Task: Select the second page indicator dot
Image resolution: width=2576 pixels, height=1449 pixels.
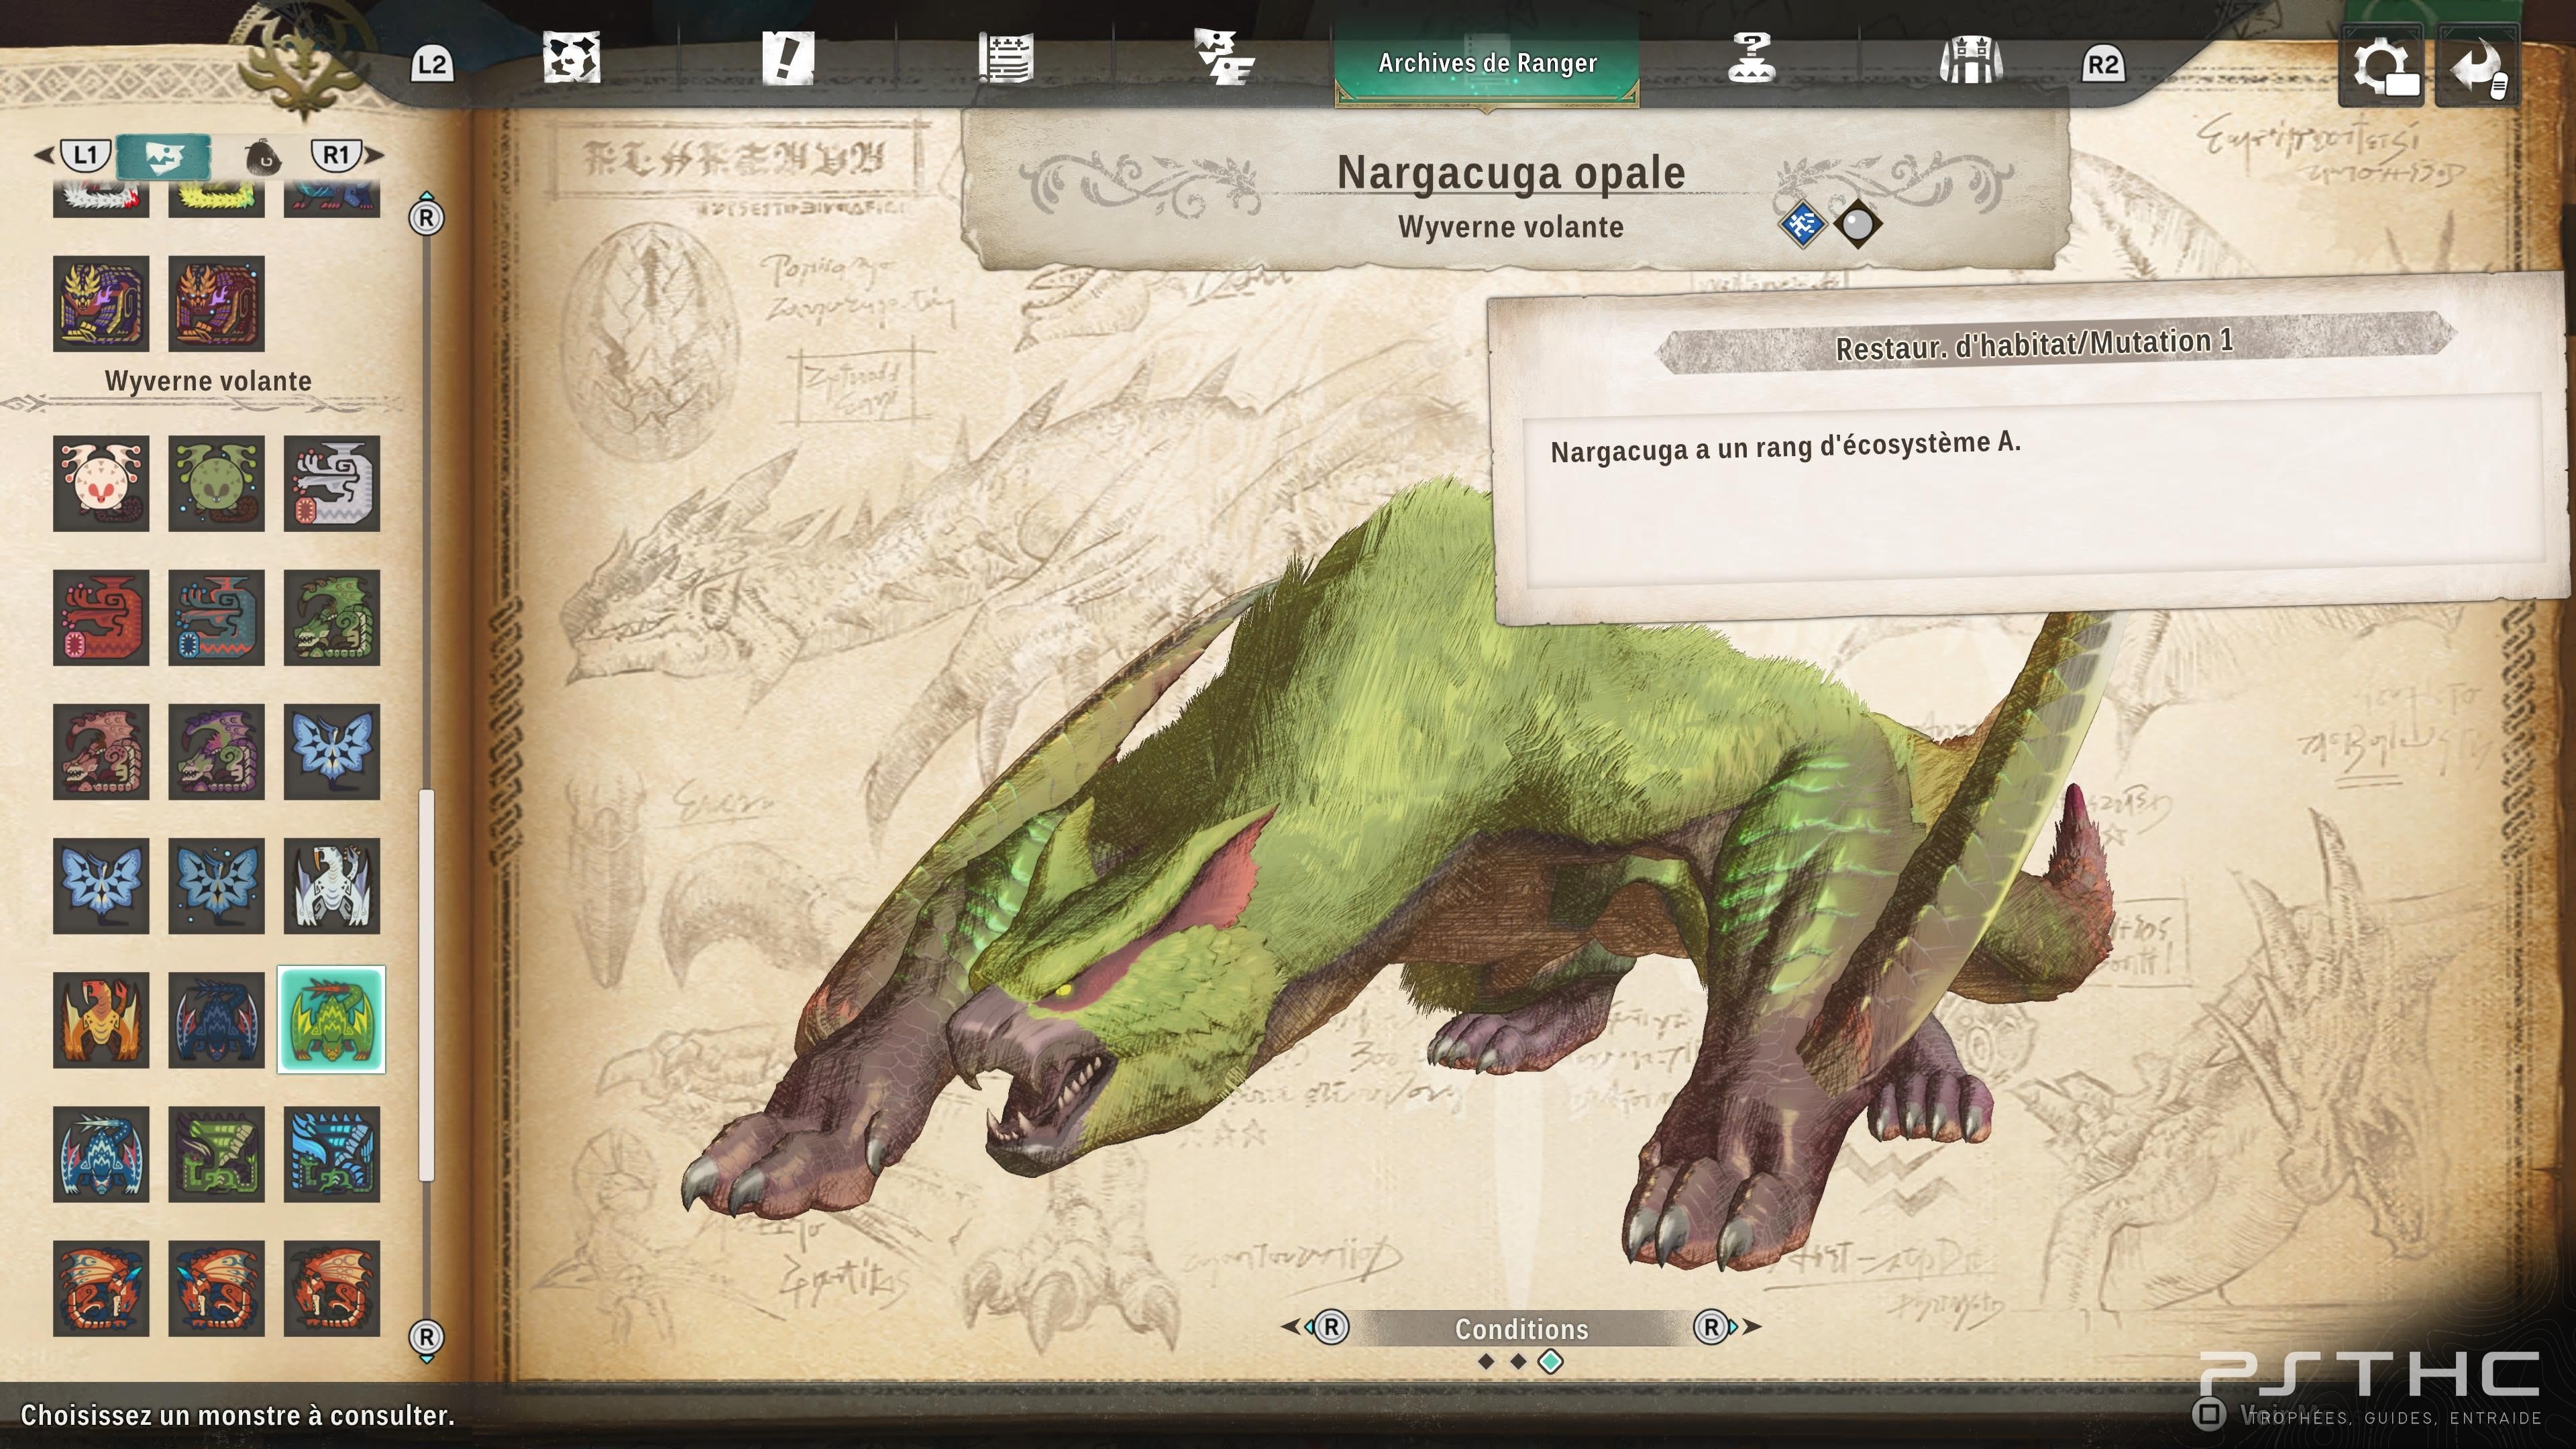Action: (1518, 1361)
